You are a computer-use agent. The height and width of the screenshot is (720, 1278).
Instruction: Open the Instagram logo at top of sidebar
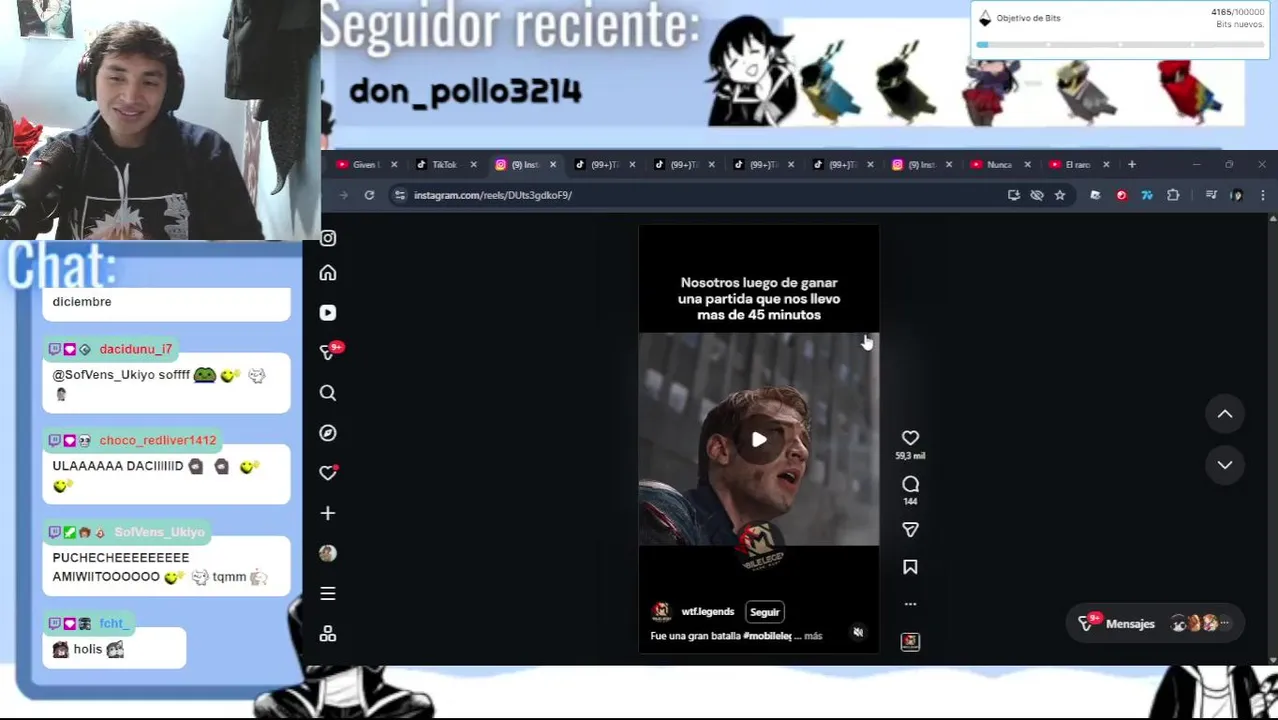pos(328,238)
